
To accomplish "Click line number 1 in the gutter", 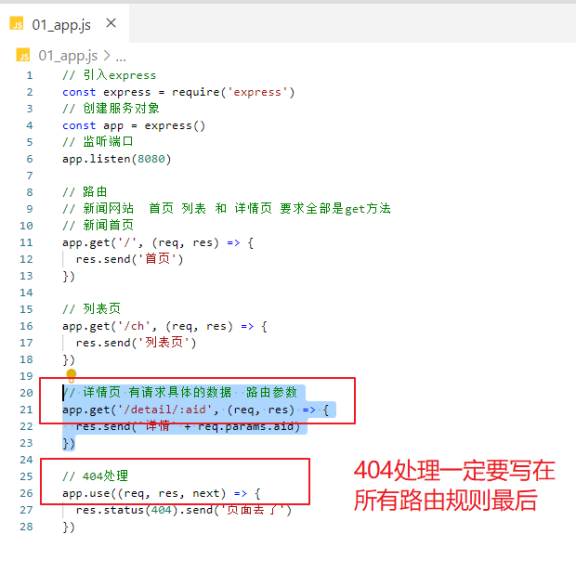I will (29, 76).
